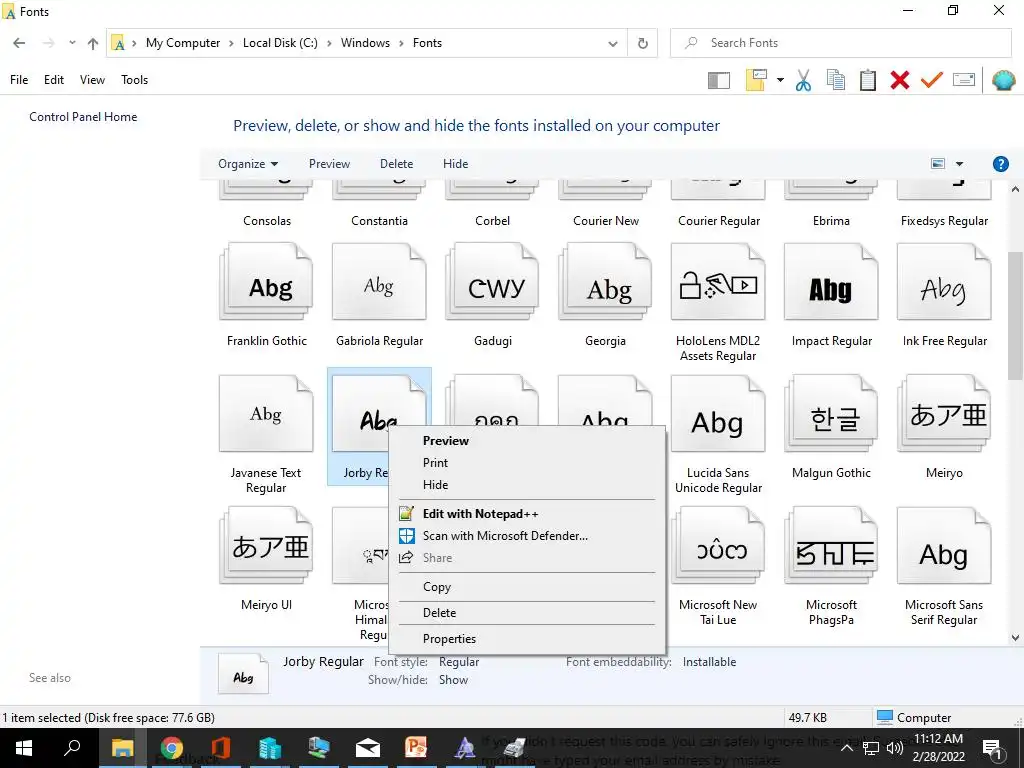Open the blue help question mark

pyautogui.click(x=1000, y=164)
